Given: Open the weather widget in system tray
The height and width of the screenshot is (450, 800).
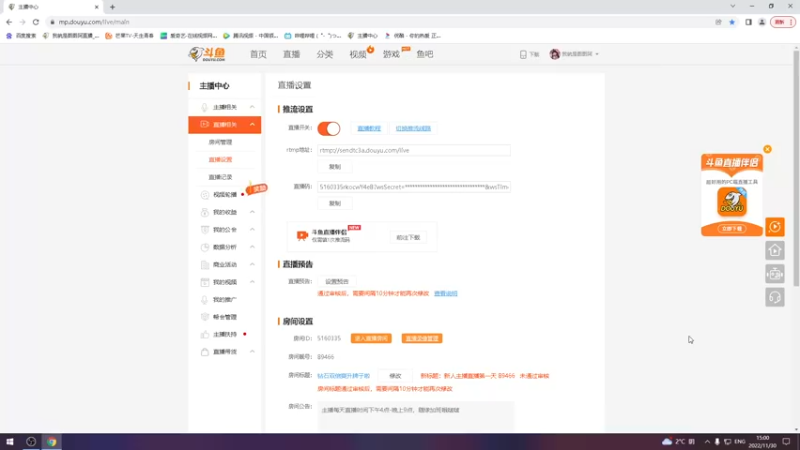Looking at the screenshot, I should tap(678, 442).
